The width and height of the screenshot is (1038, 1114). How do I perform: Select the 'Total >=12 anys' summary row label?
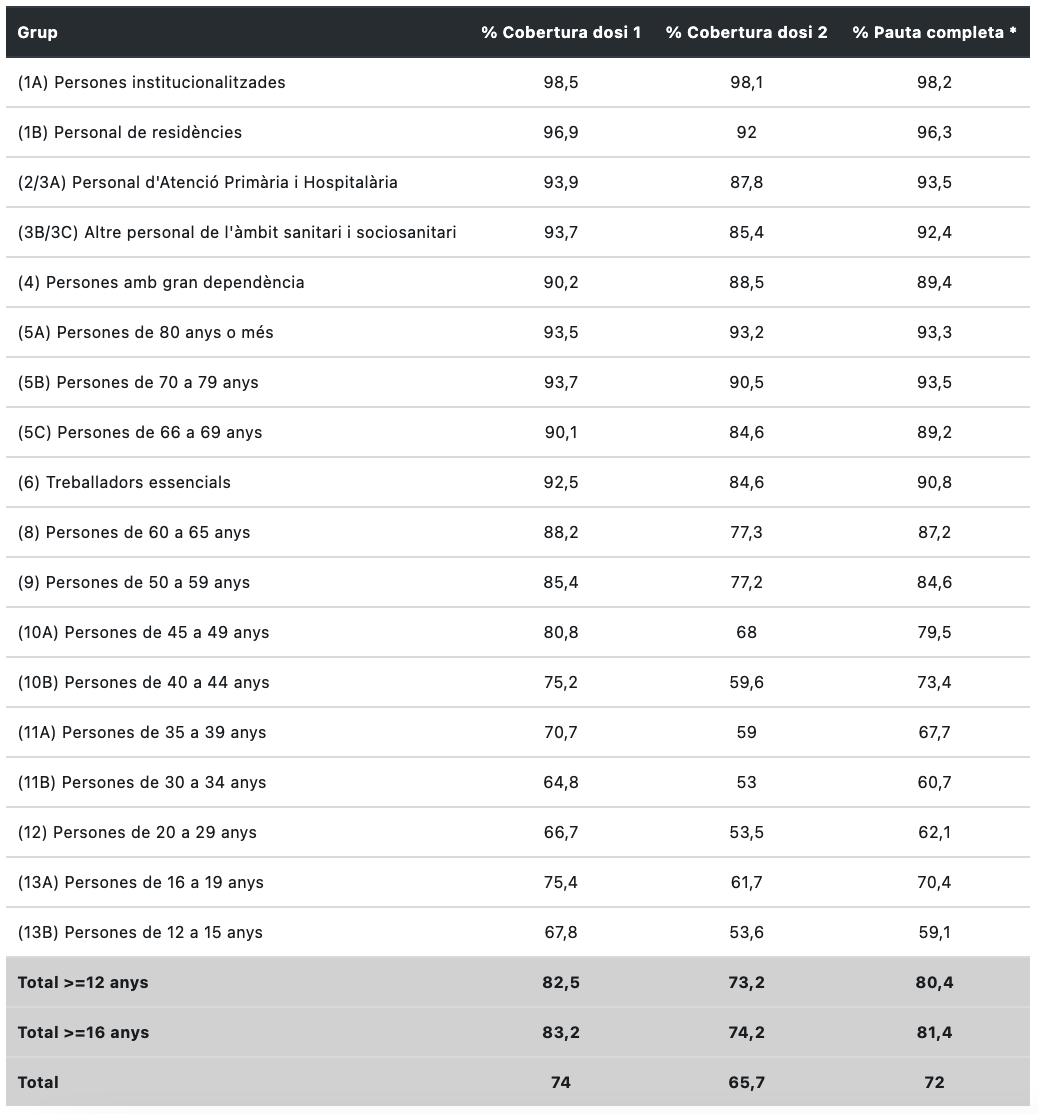pos(83,983)
